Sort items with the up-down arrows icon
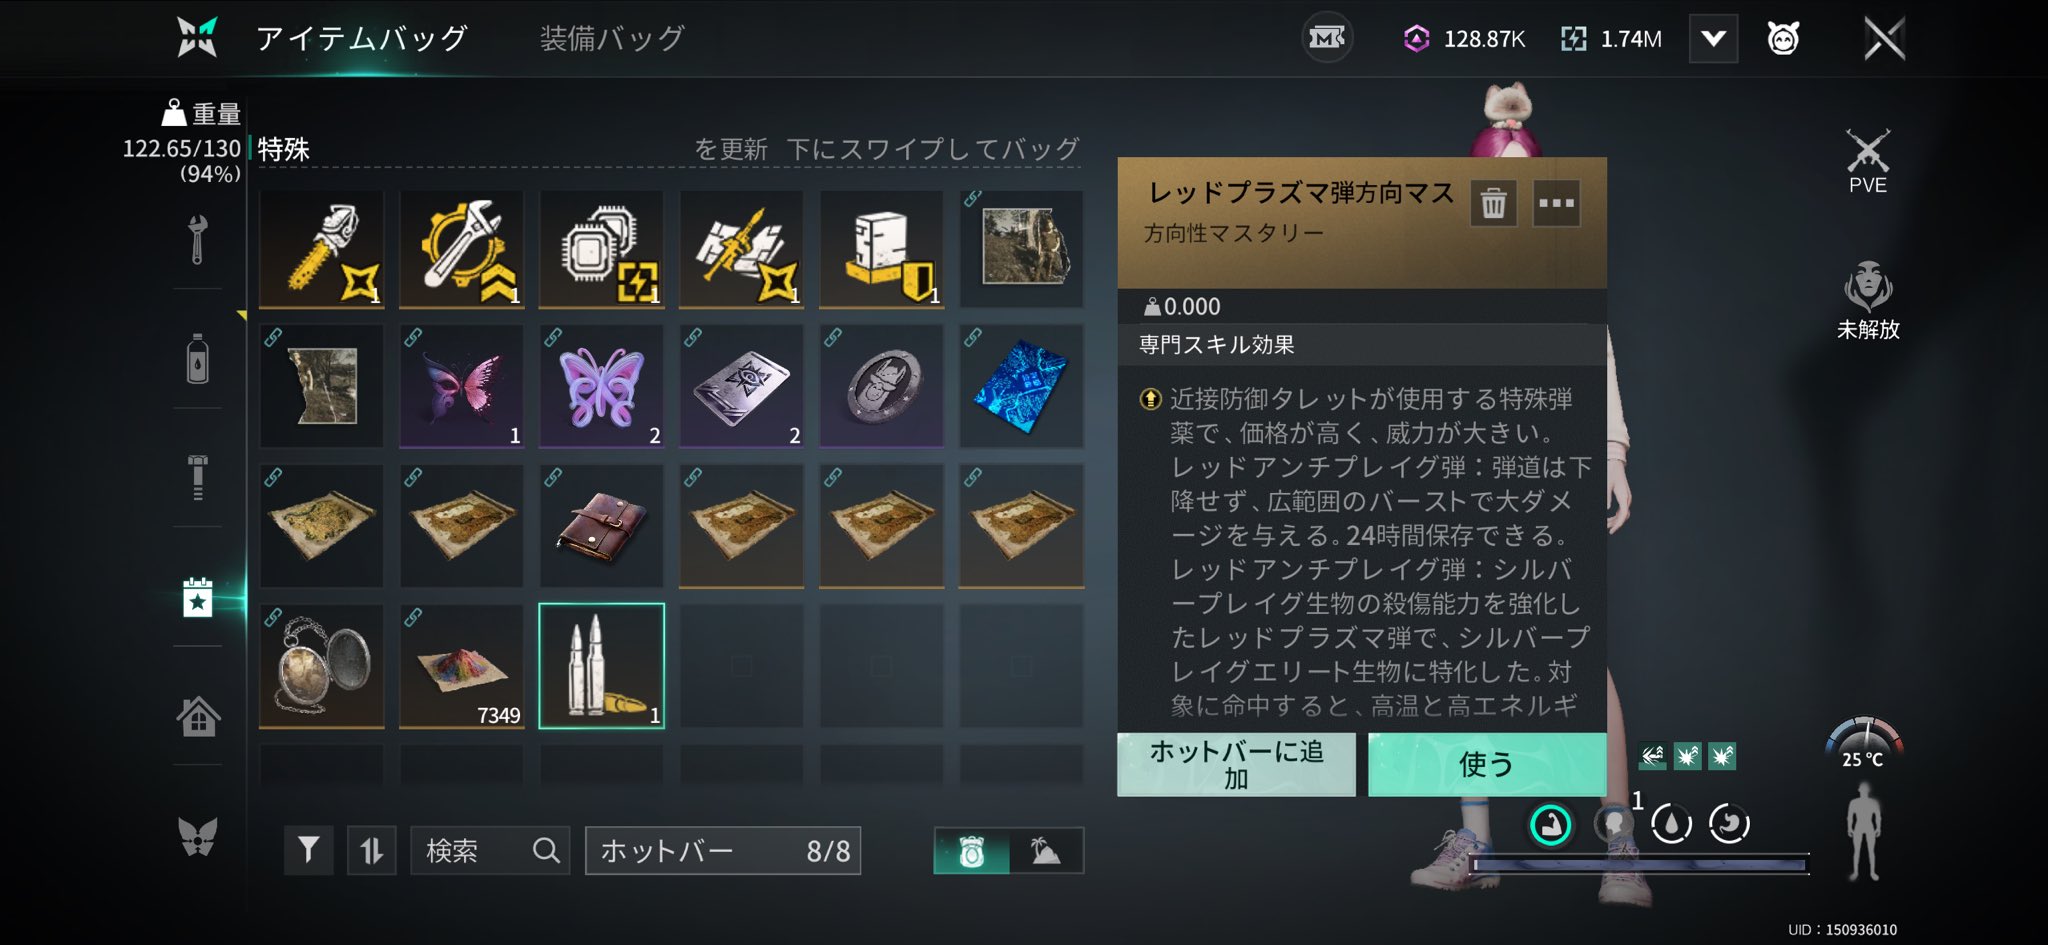2048x945 pixels. [371, 851]
